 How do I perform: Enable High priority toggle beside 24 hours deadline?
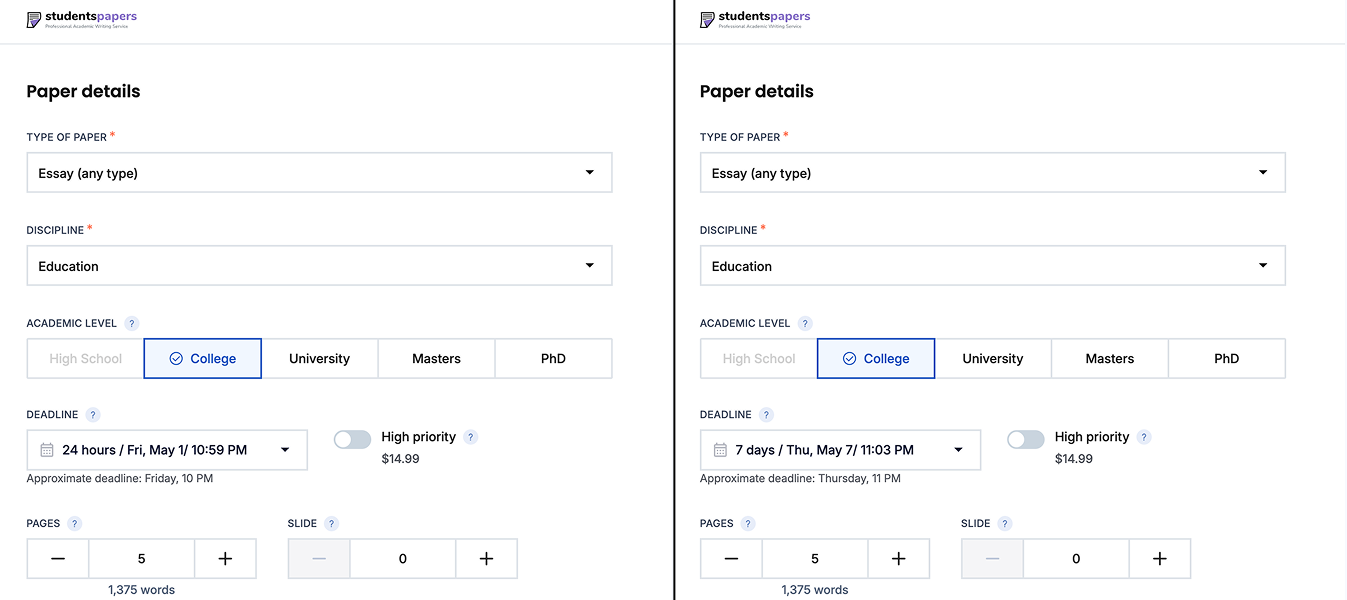tap(352, 439)
